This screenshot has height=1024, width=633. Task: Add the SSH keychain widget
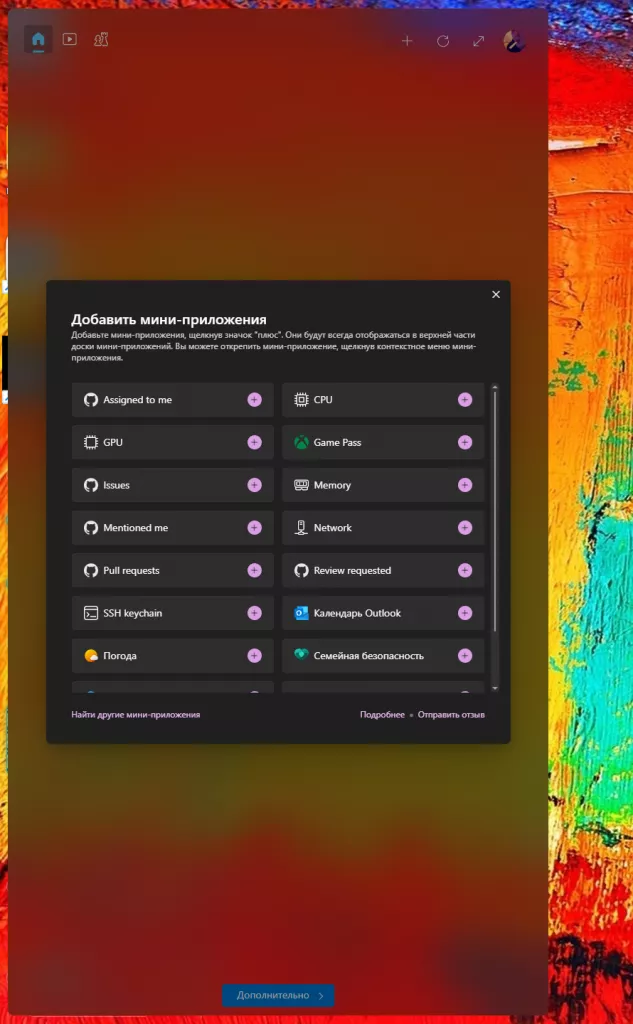[x=254, y=613]
